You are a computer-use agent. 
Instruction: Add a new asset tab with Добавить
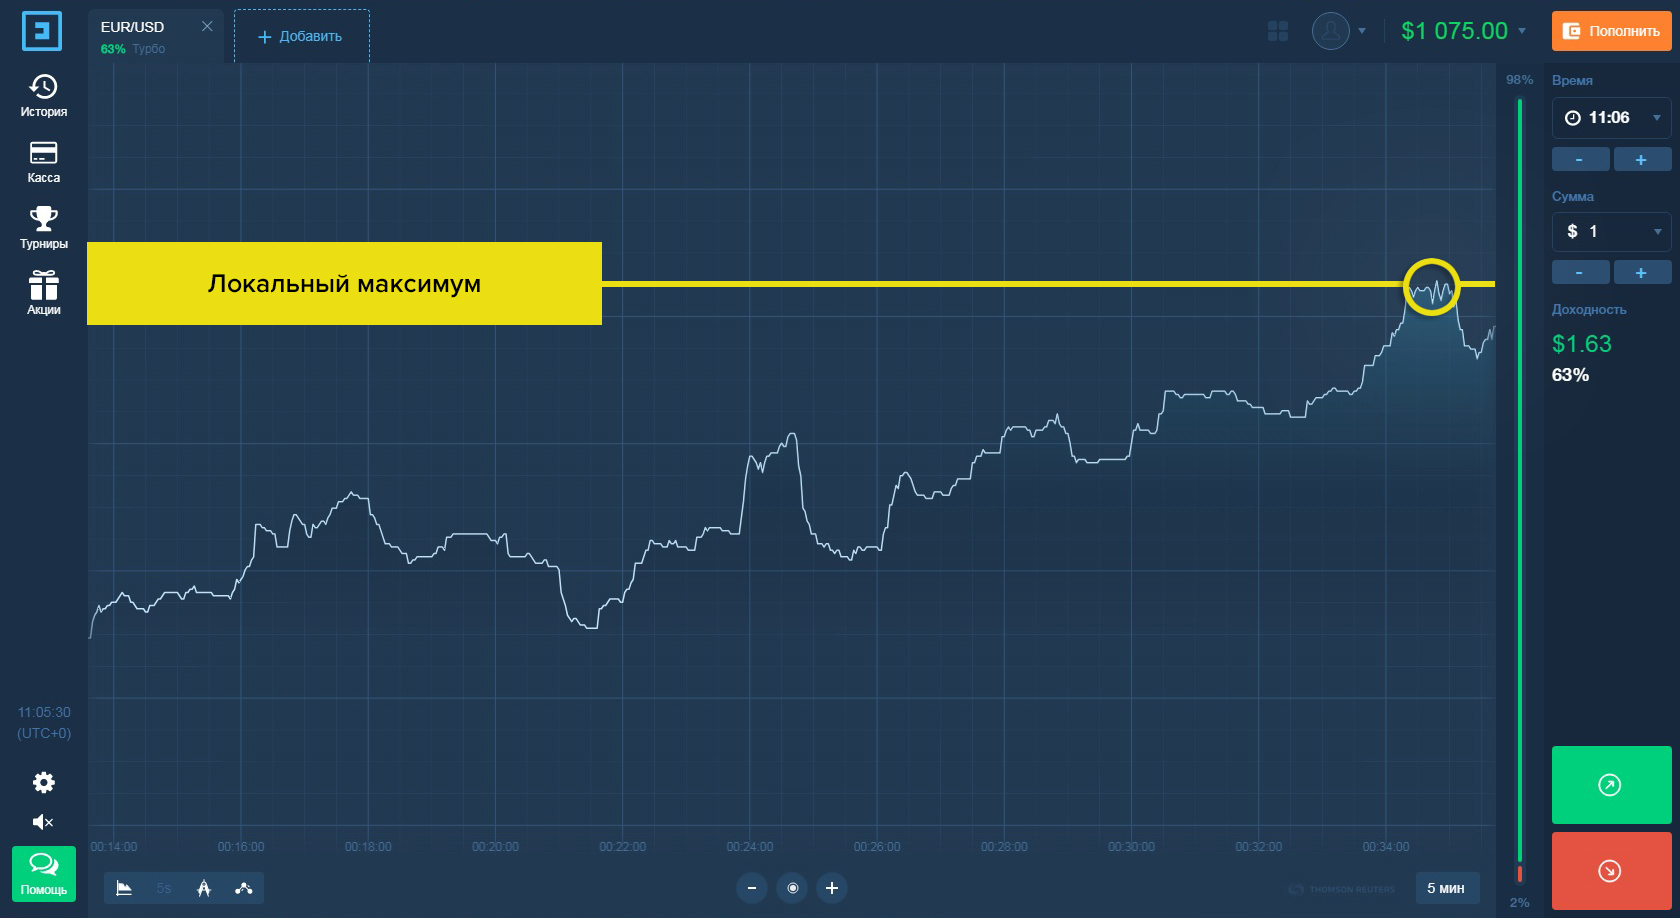point(302,36)
